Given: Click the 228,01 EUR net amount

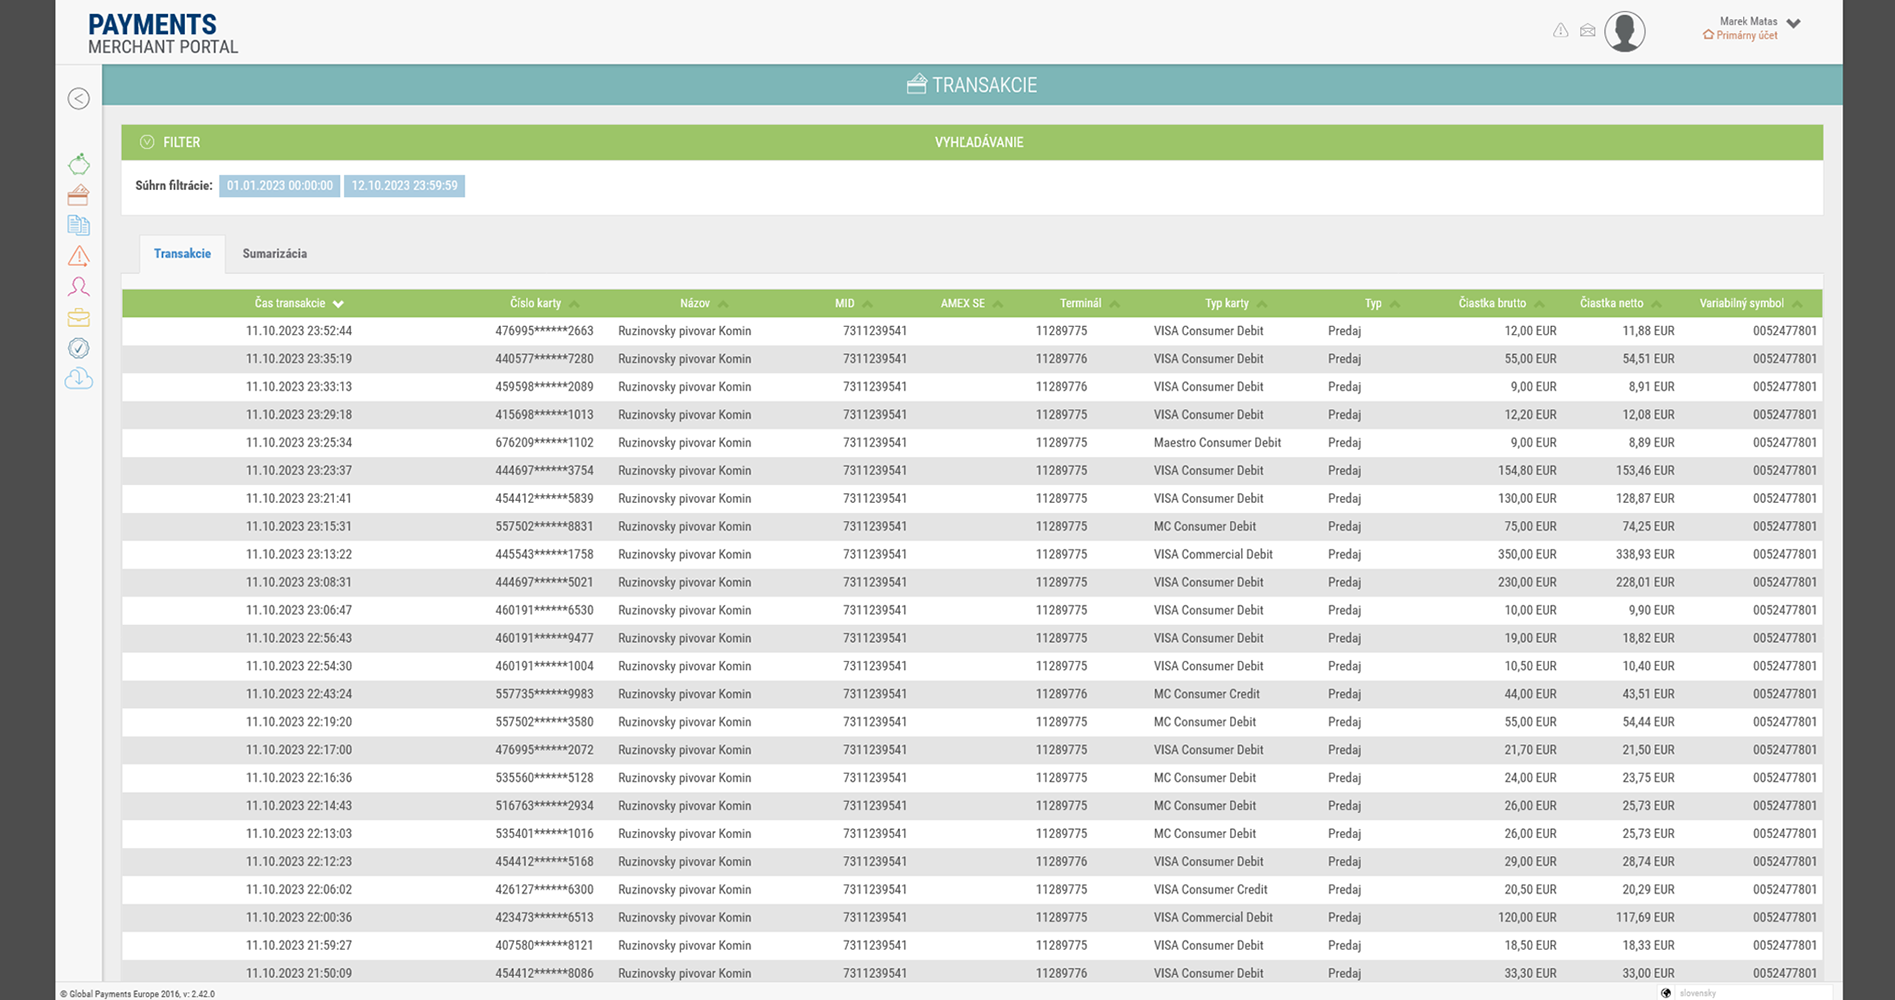Looking at the screenshot, I should (1645, 583).
